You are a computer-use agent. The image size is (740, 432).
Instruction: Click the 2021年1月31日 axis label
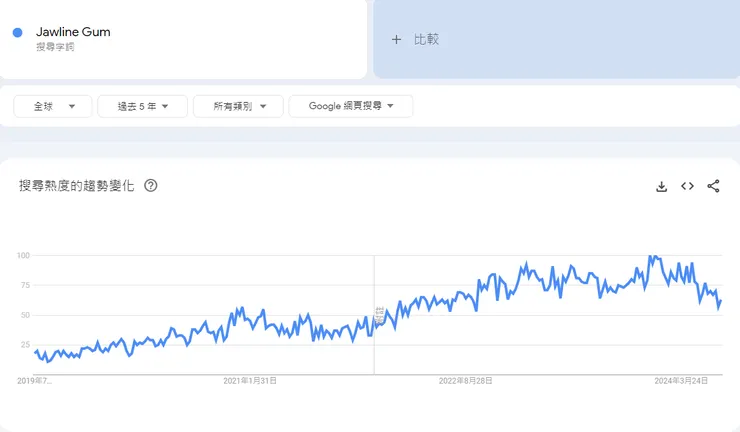[250, 381]
